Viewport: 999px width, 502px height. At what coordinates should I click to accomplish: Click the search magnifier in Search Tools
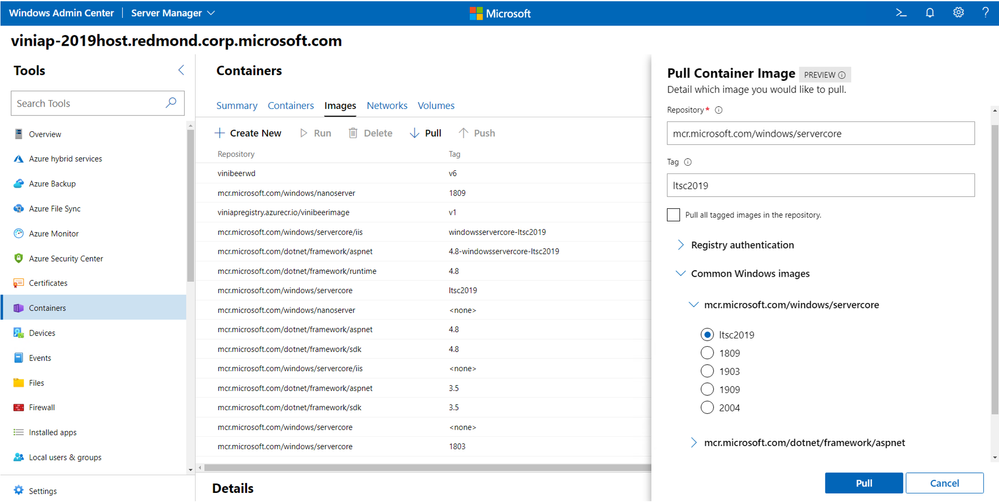[171, 103]
